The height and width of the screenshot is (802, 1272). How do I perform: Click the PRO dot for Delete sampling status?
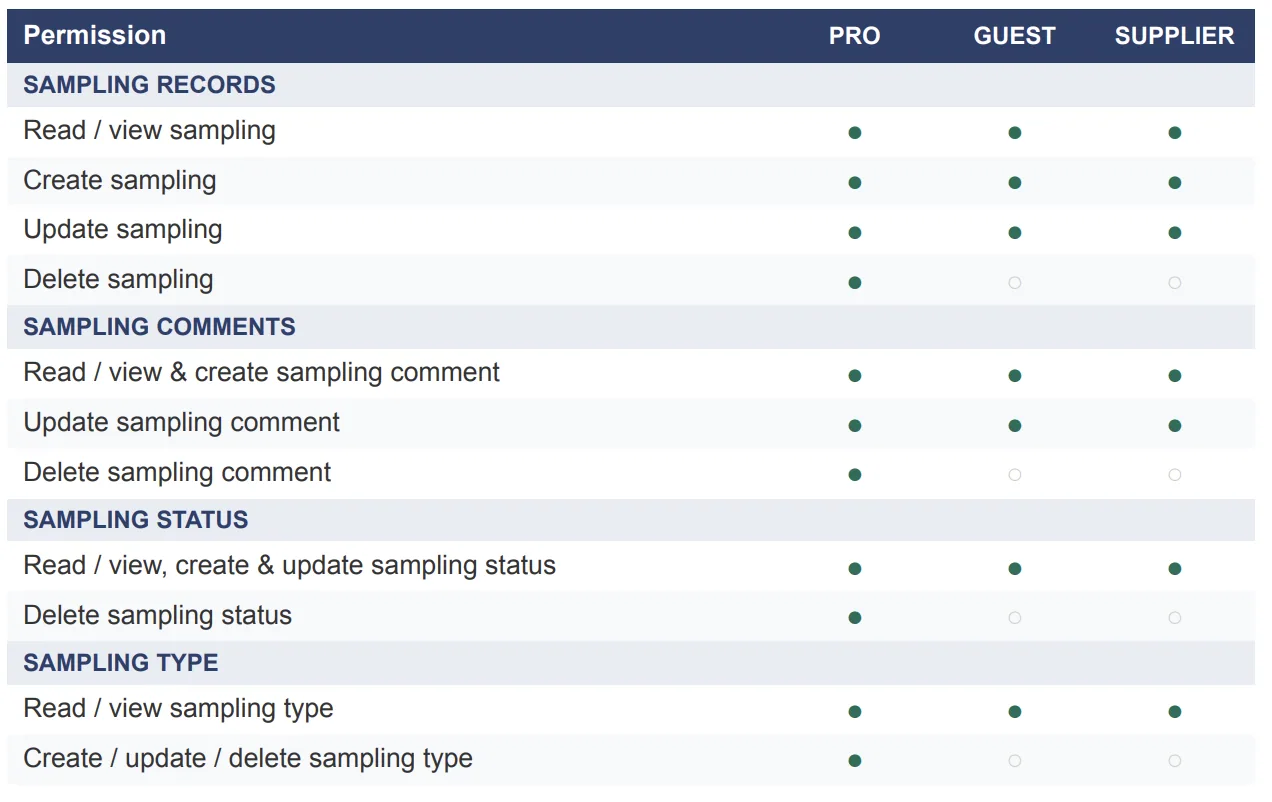[x=854, y=617]
